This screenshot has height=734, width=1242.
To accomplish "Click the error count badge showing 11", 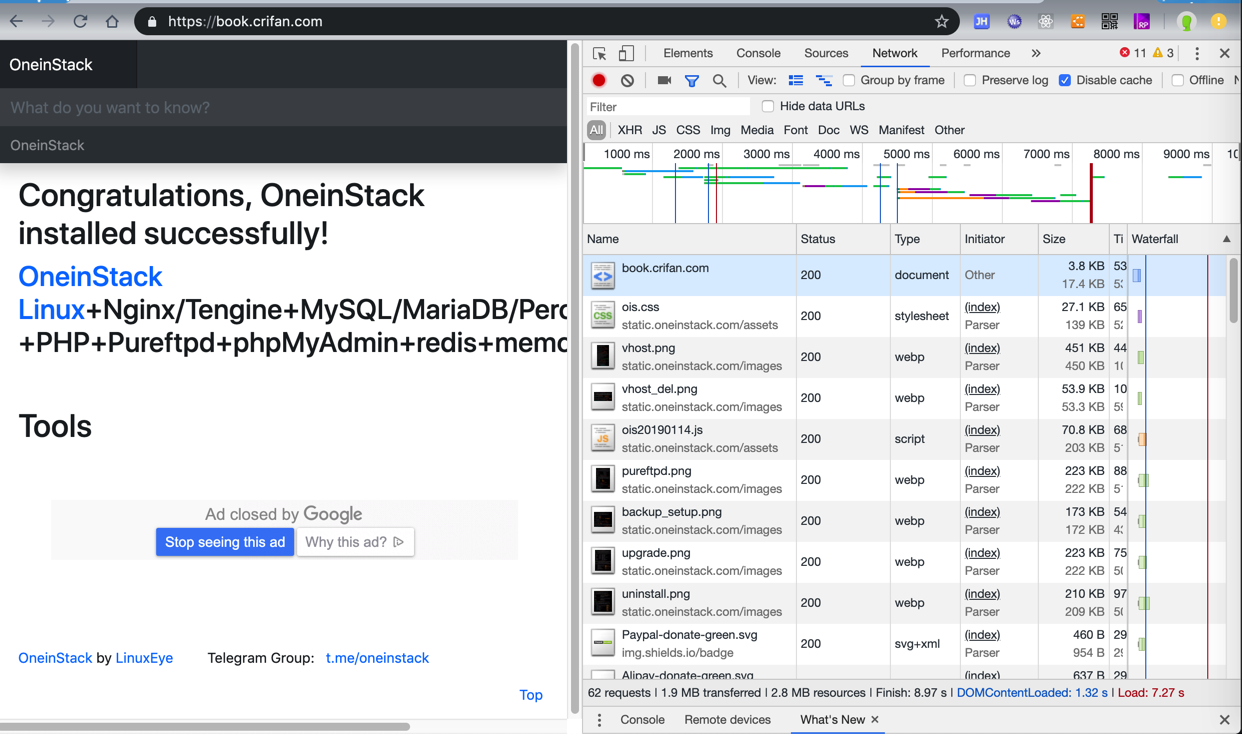I will point(1133,53).
